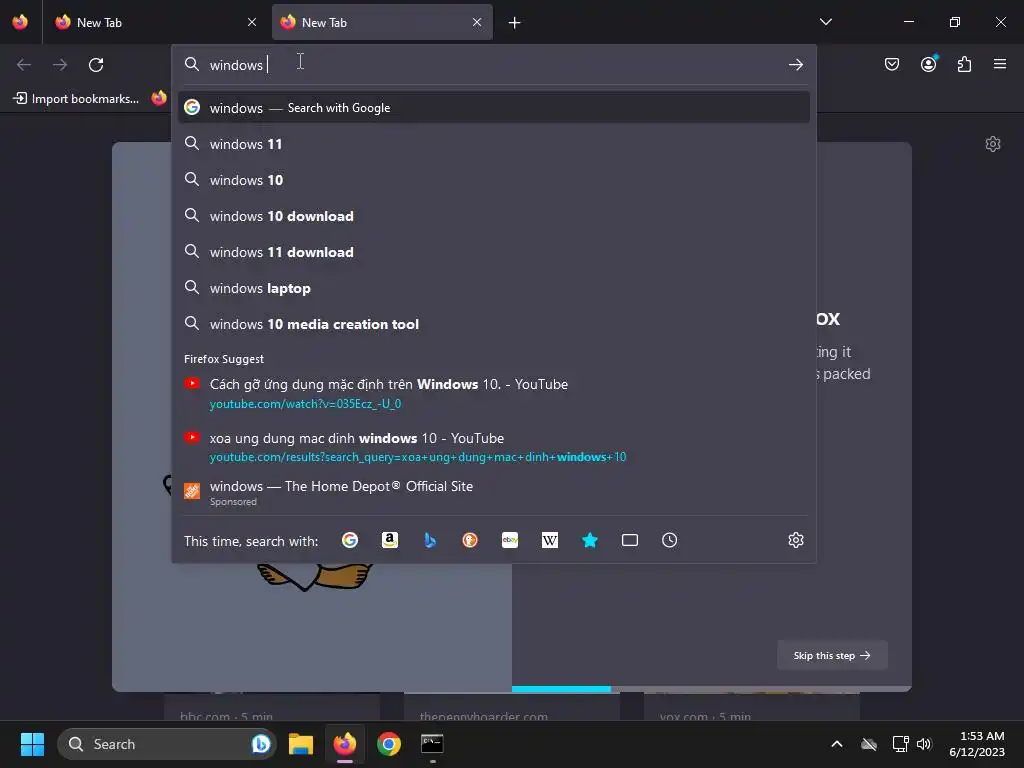
Task: Select the 'windows 10' suggestion
Action: (x=494, y=180)
